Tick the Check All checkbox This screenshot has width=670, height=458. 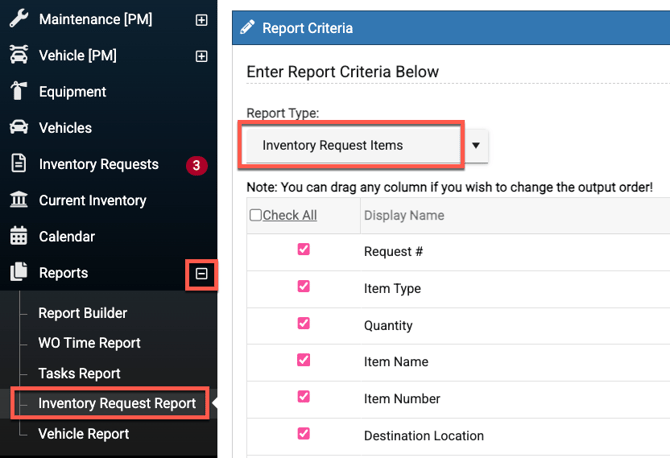tap(255, 215)
